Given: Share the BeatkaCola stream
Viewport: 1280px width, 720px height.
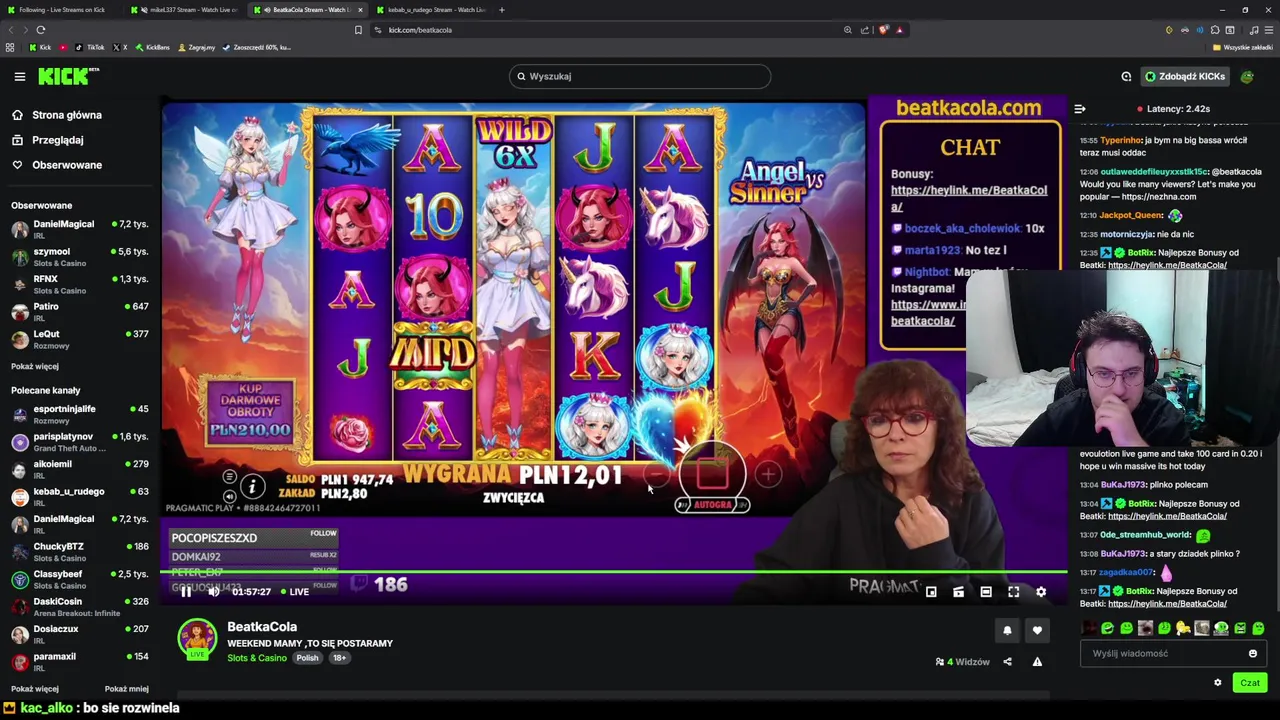Looking at the screenshot, I should [x=1007, y=662].
